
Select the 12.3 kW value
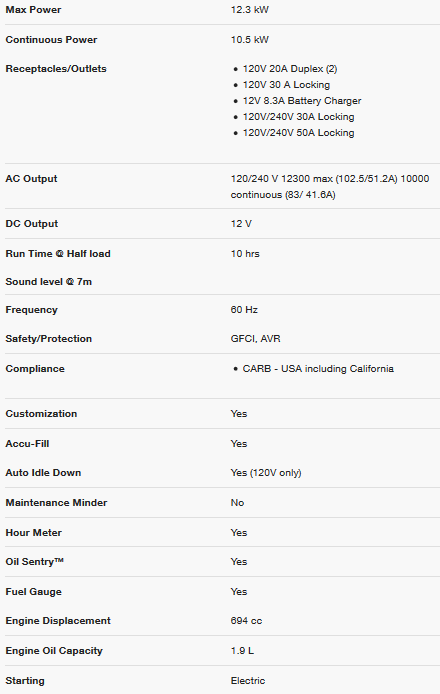(x=250, y=10)
